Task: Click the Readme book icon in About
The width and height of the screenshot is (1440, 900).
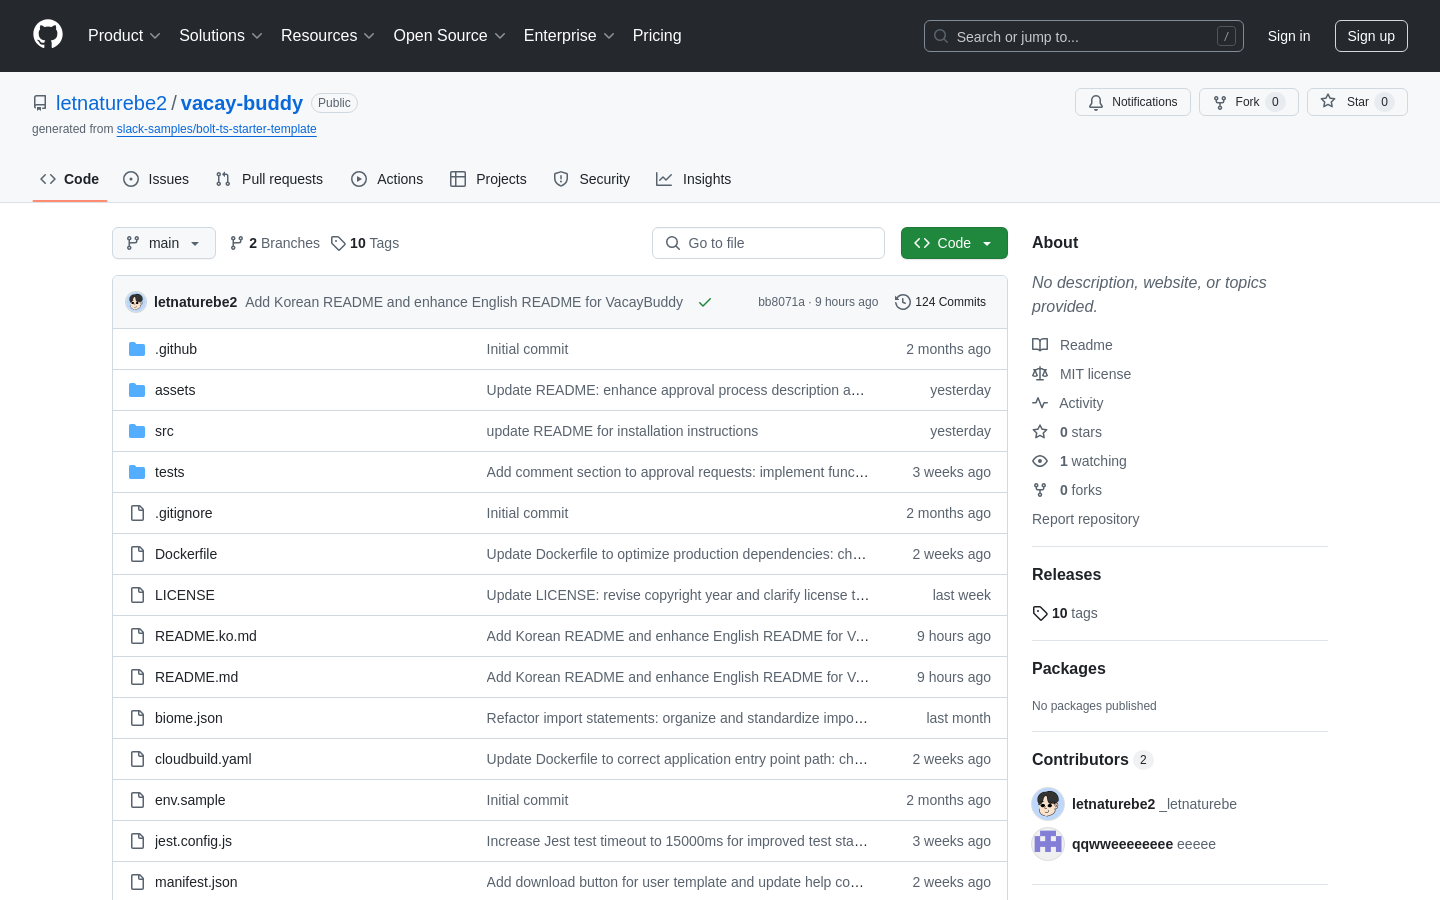Action: coord(1040,345)
